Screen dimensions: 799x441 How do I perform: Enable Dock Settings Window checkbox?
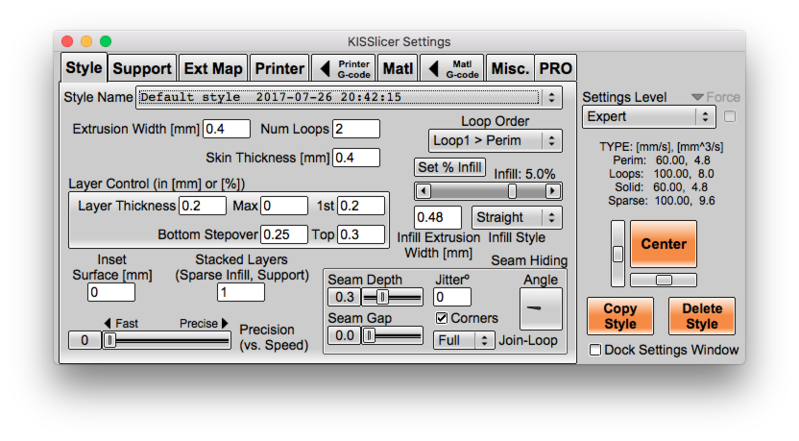[595, 350]
